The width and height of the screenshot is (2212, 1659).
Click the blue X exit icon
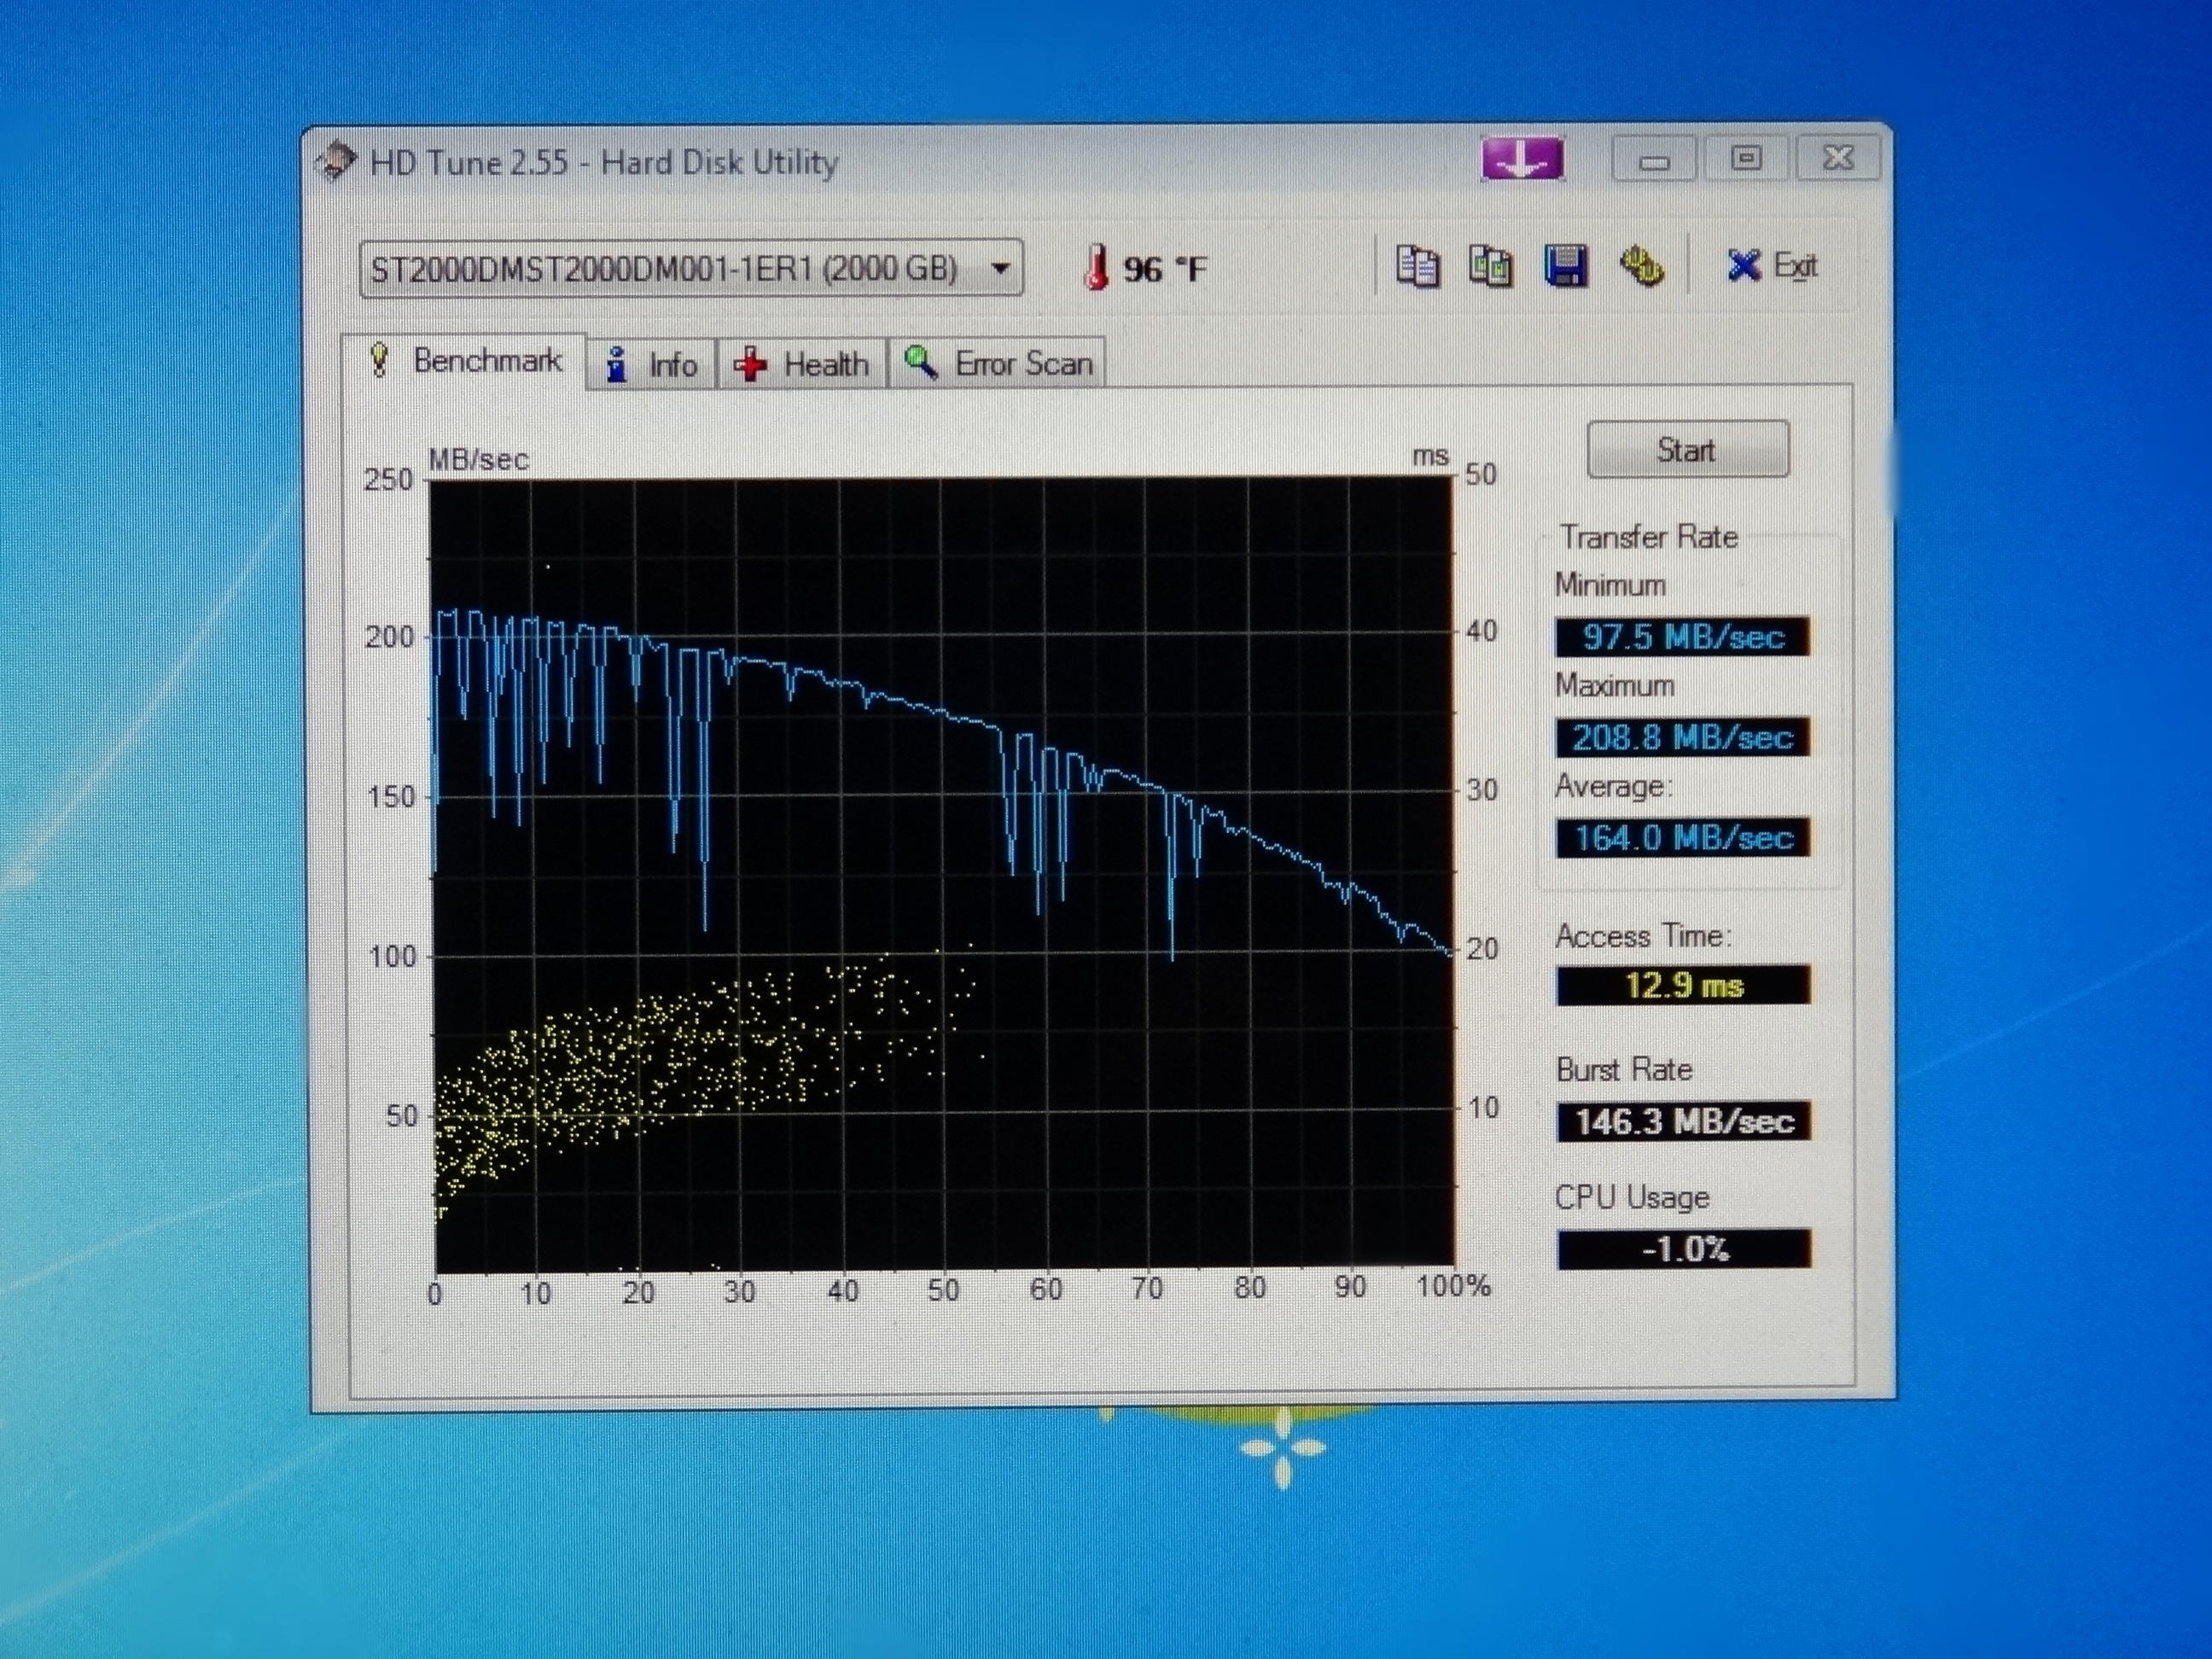(1744, 266)
